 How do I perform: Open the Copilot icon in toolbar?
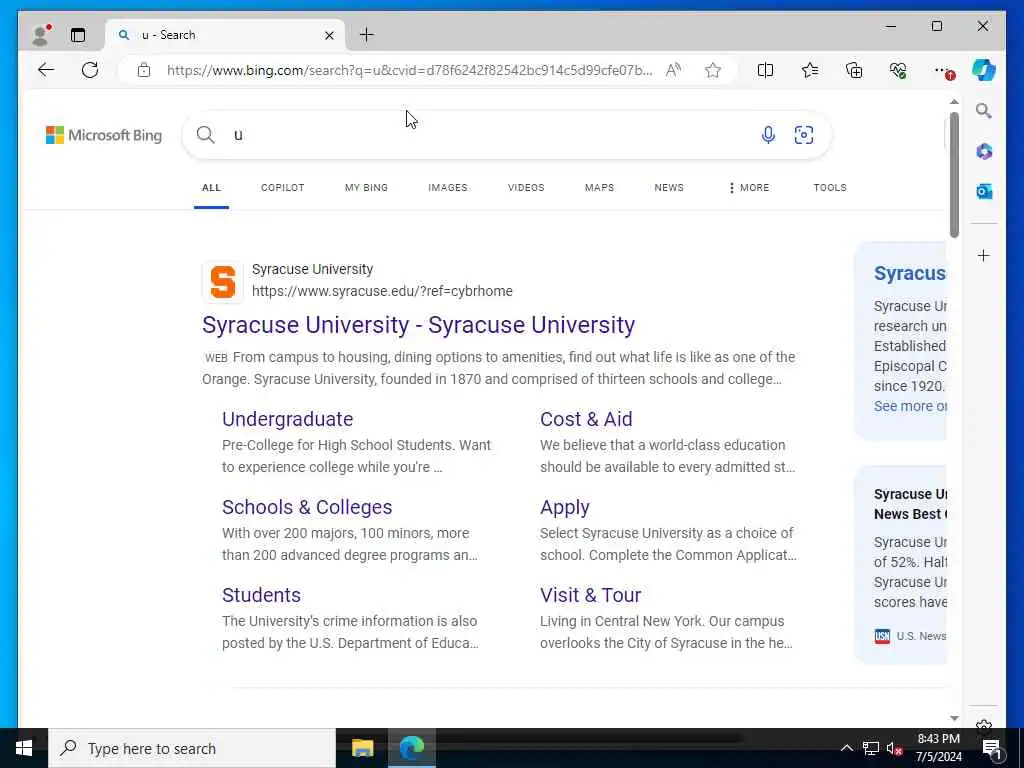coord(984,70)
